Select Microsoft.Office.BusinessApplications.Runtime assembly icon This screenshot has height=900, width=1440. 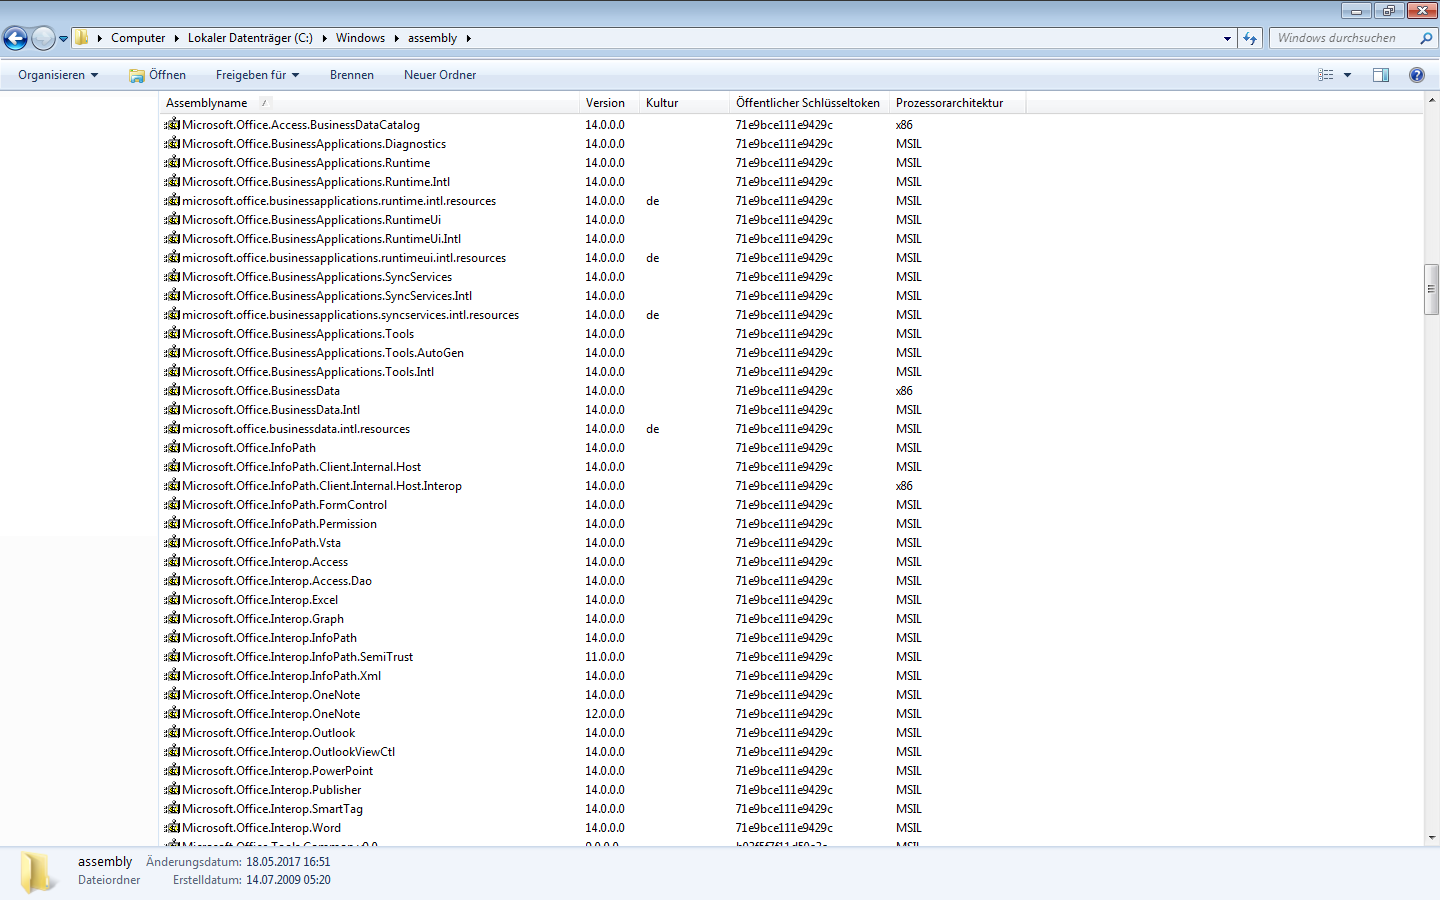172,162
